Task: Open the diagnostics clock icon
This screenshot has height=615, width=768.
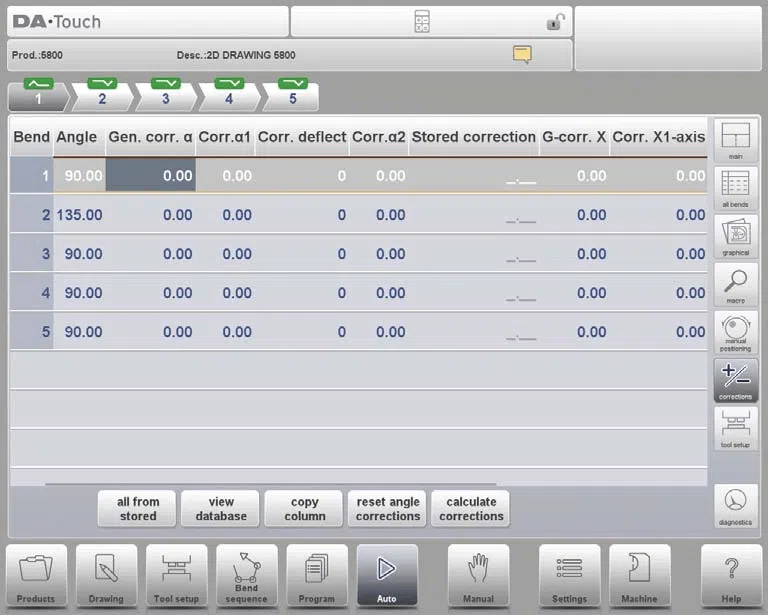Action: pos(735,506)
